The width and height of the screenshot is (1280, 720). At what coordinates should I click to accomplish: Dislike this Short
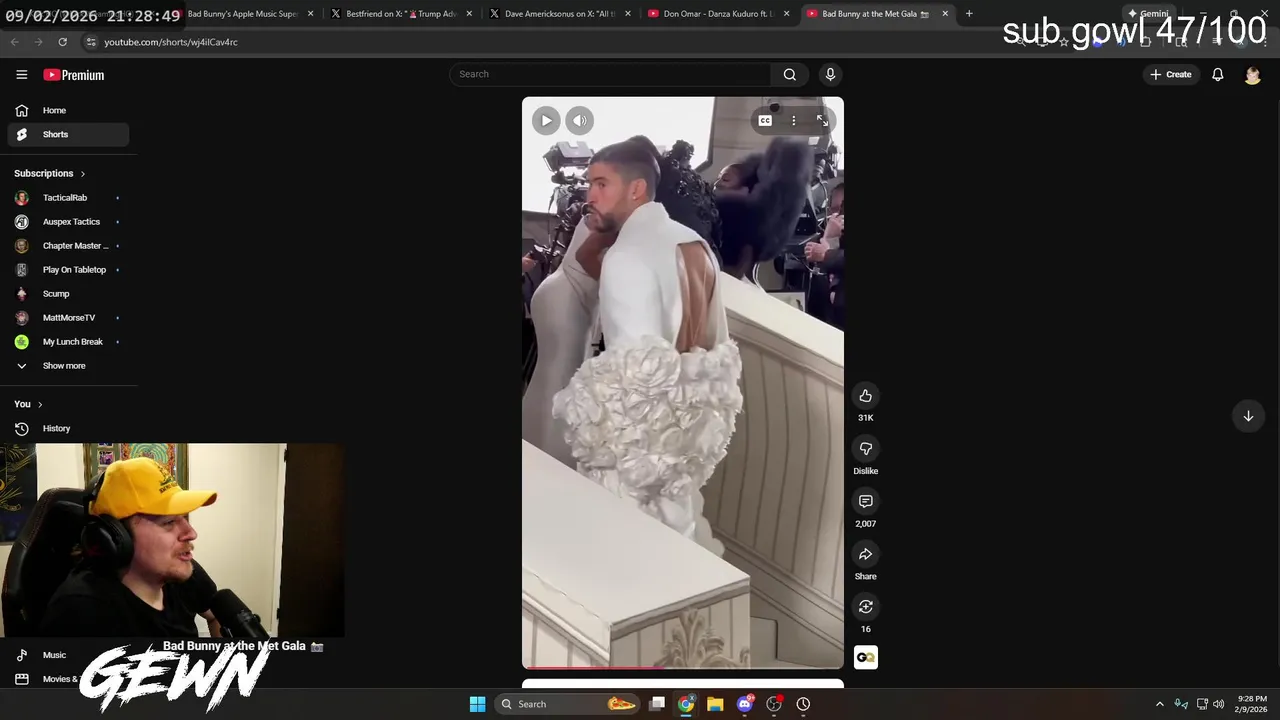[866, 449]
